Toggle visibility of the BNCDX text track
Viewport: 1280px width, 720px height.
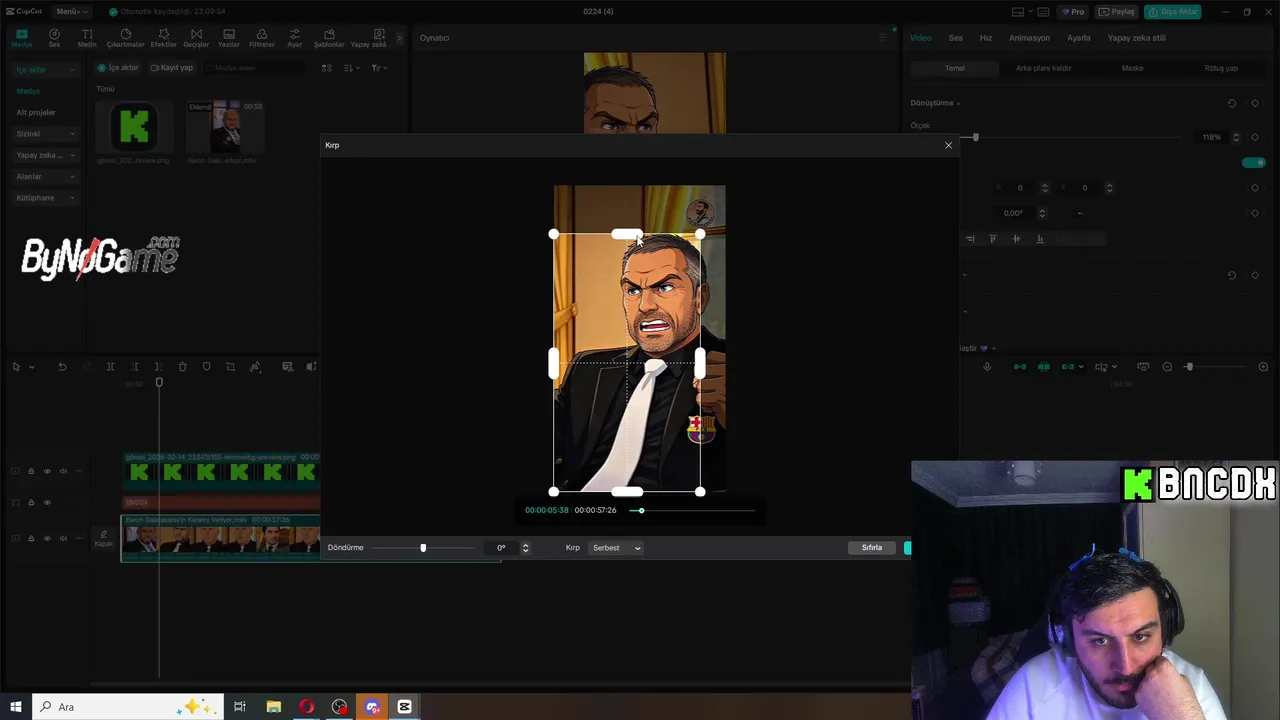(x=47, y=502)
